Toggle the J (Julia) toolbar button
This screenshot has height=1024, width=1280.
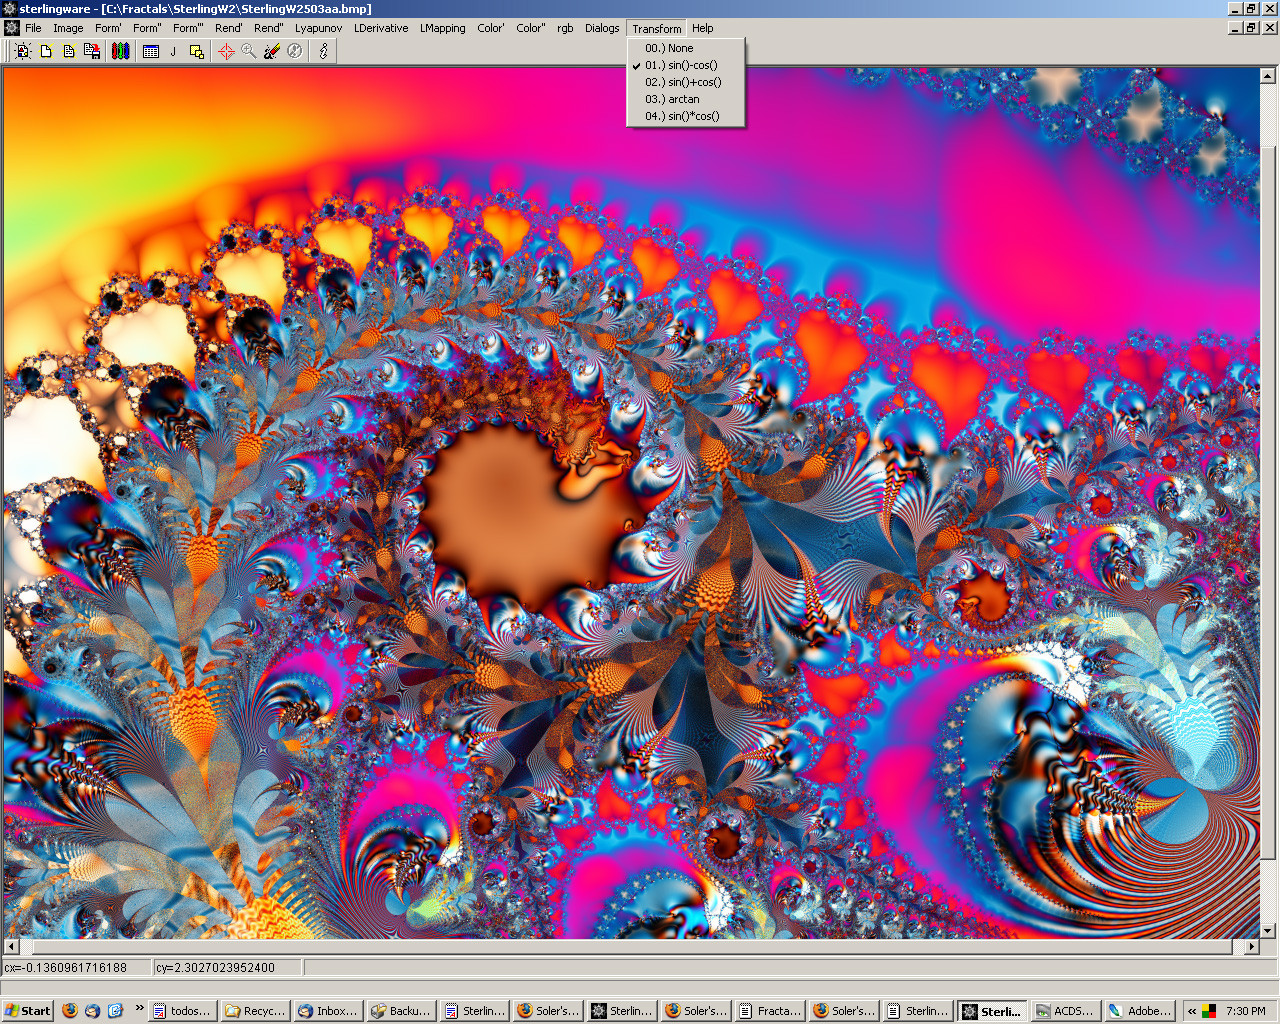174,51
